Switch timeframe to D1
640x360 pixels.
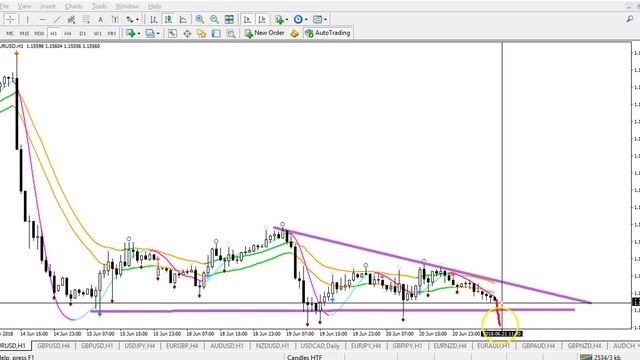pos(83,33)
